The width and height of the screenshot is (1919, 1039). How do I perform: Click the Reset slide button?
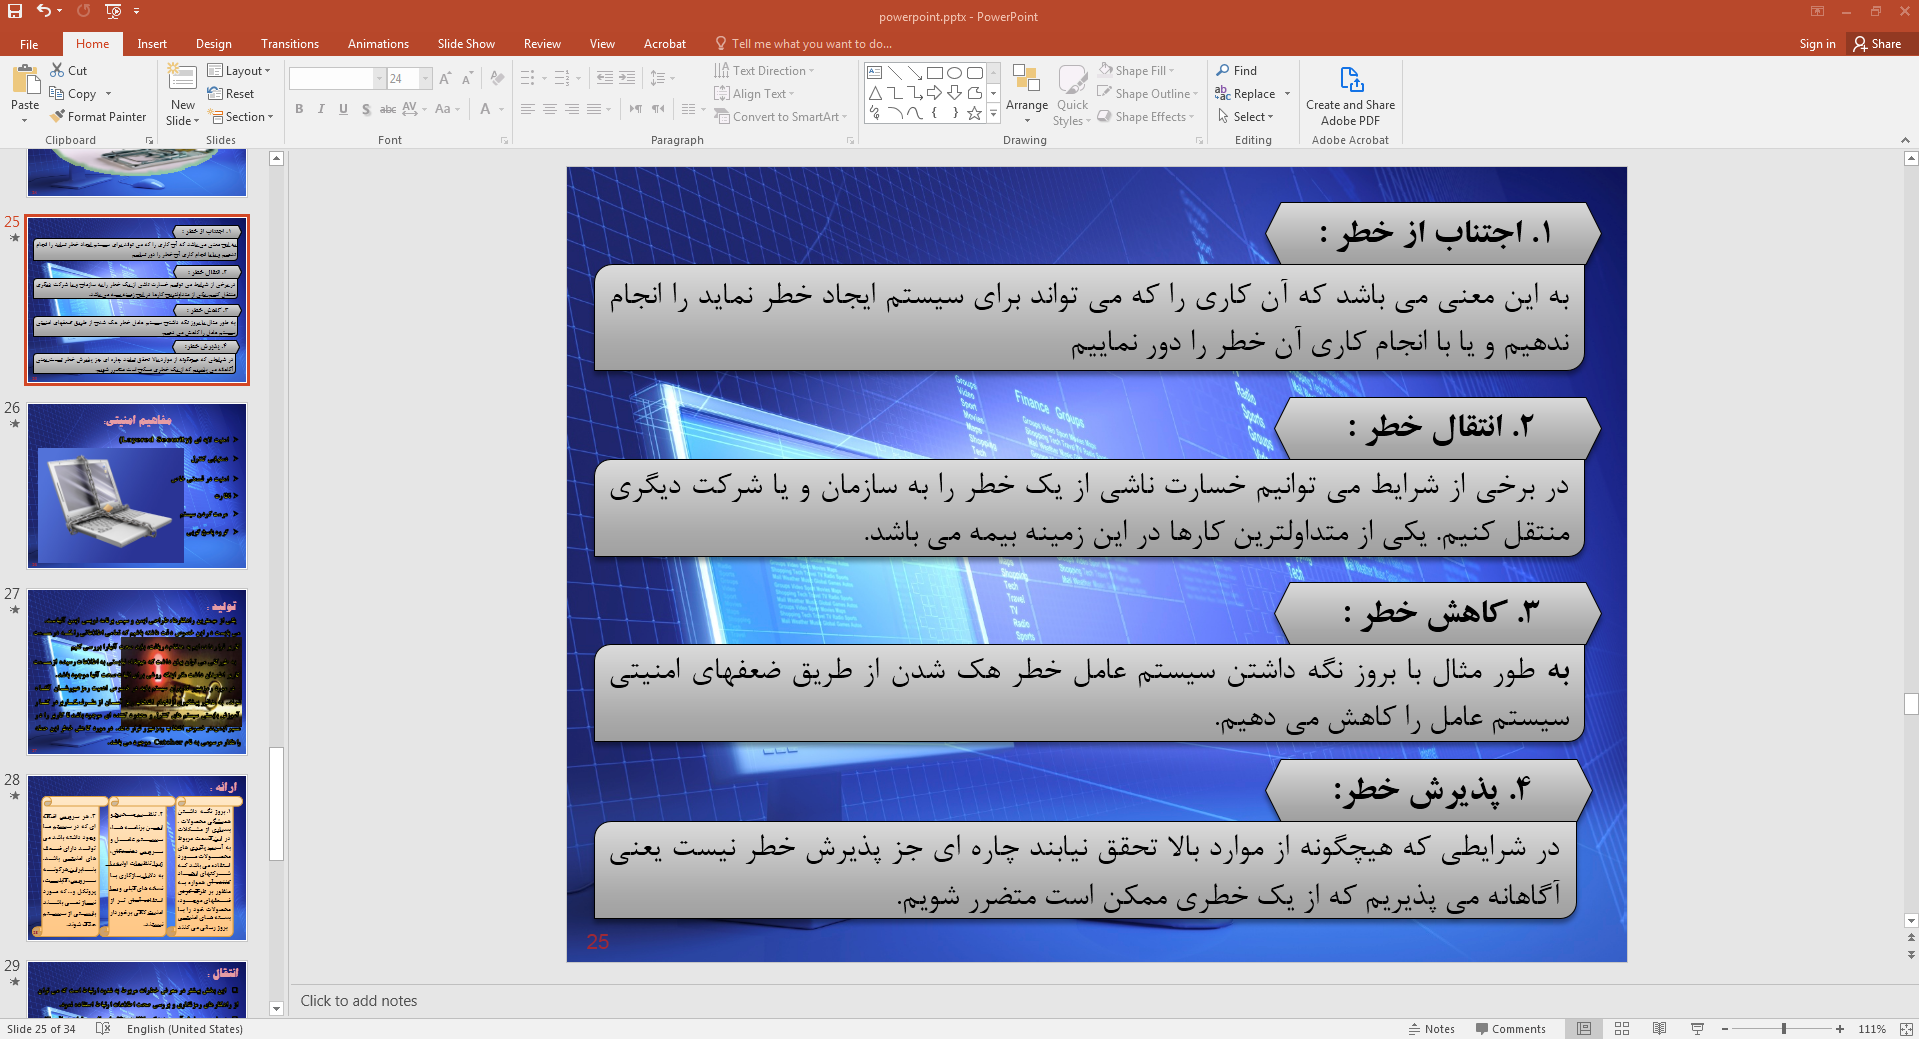click(x=231, y=94)
